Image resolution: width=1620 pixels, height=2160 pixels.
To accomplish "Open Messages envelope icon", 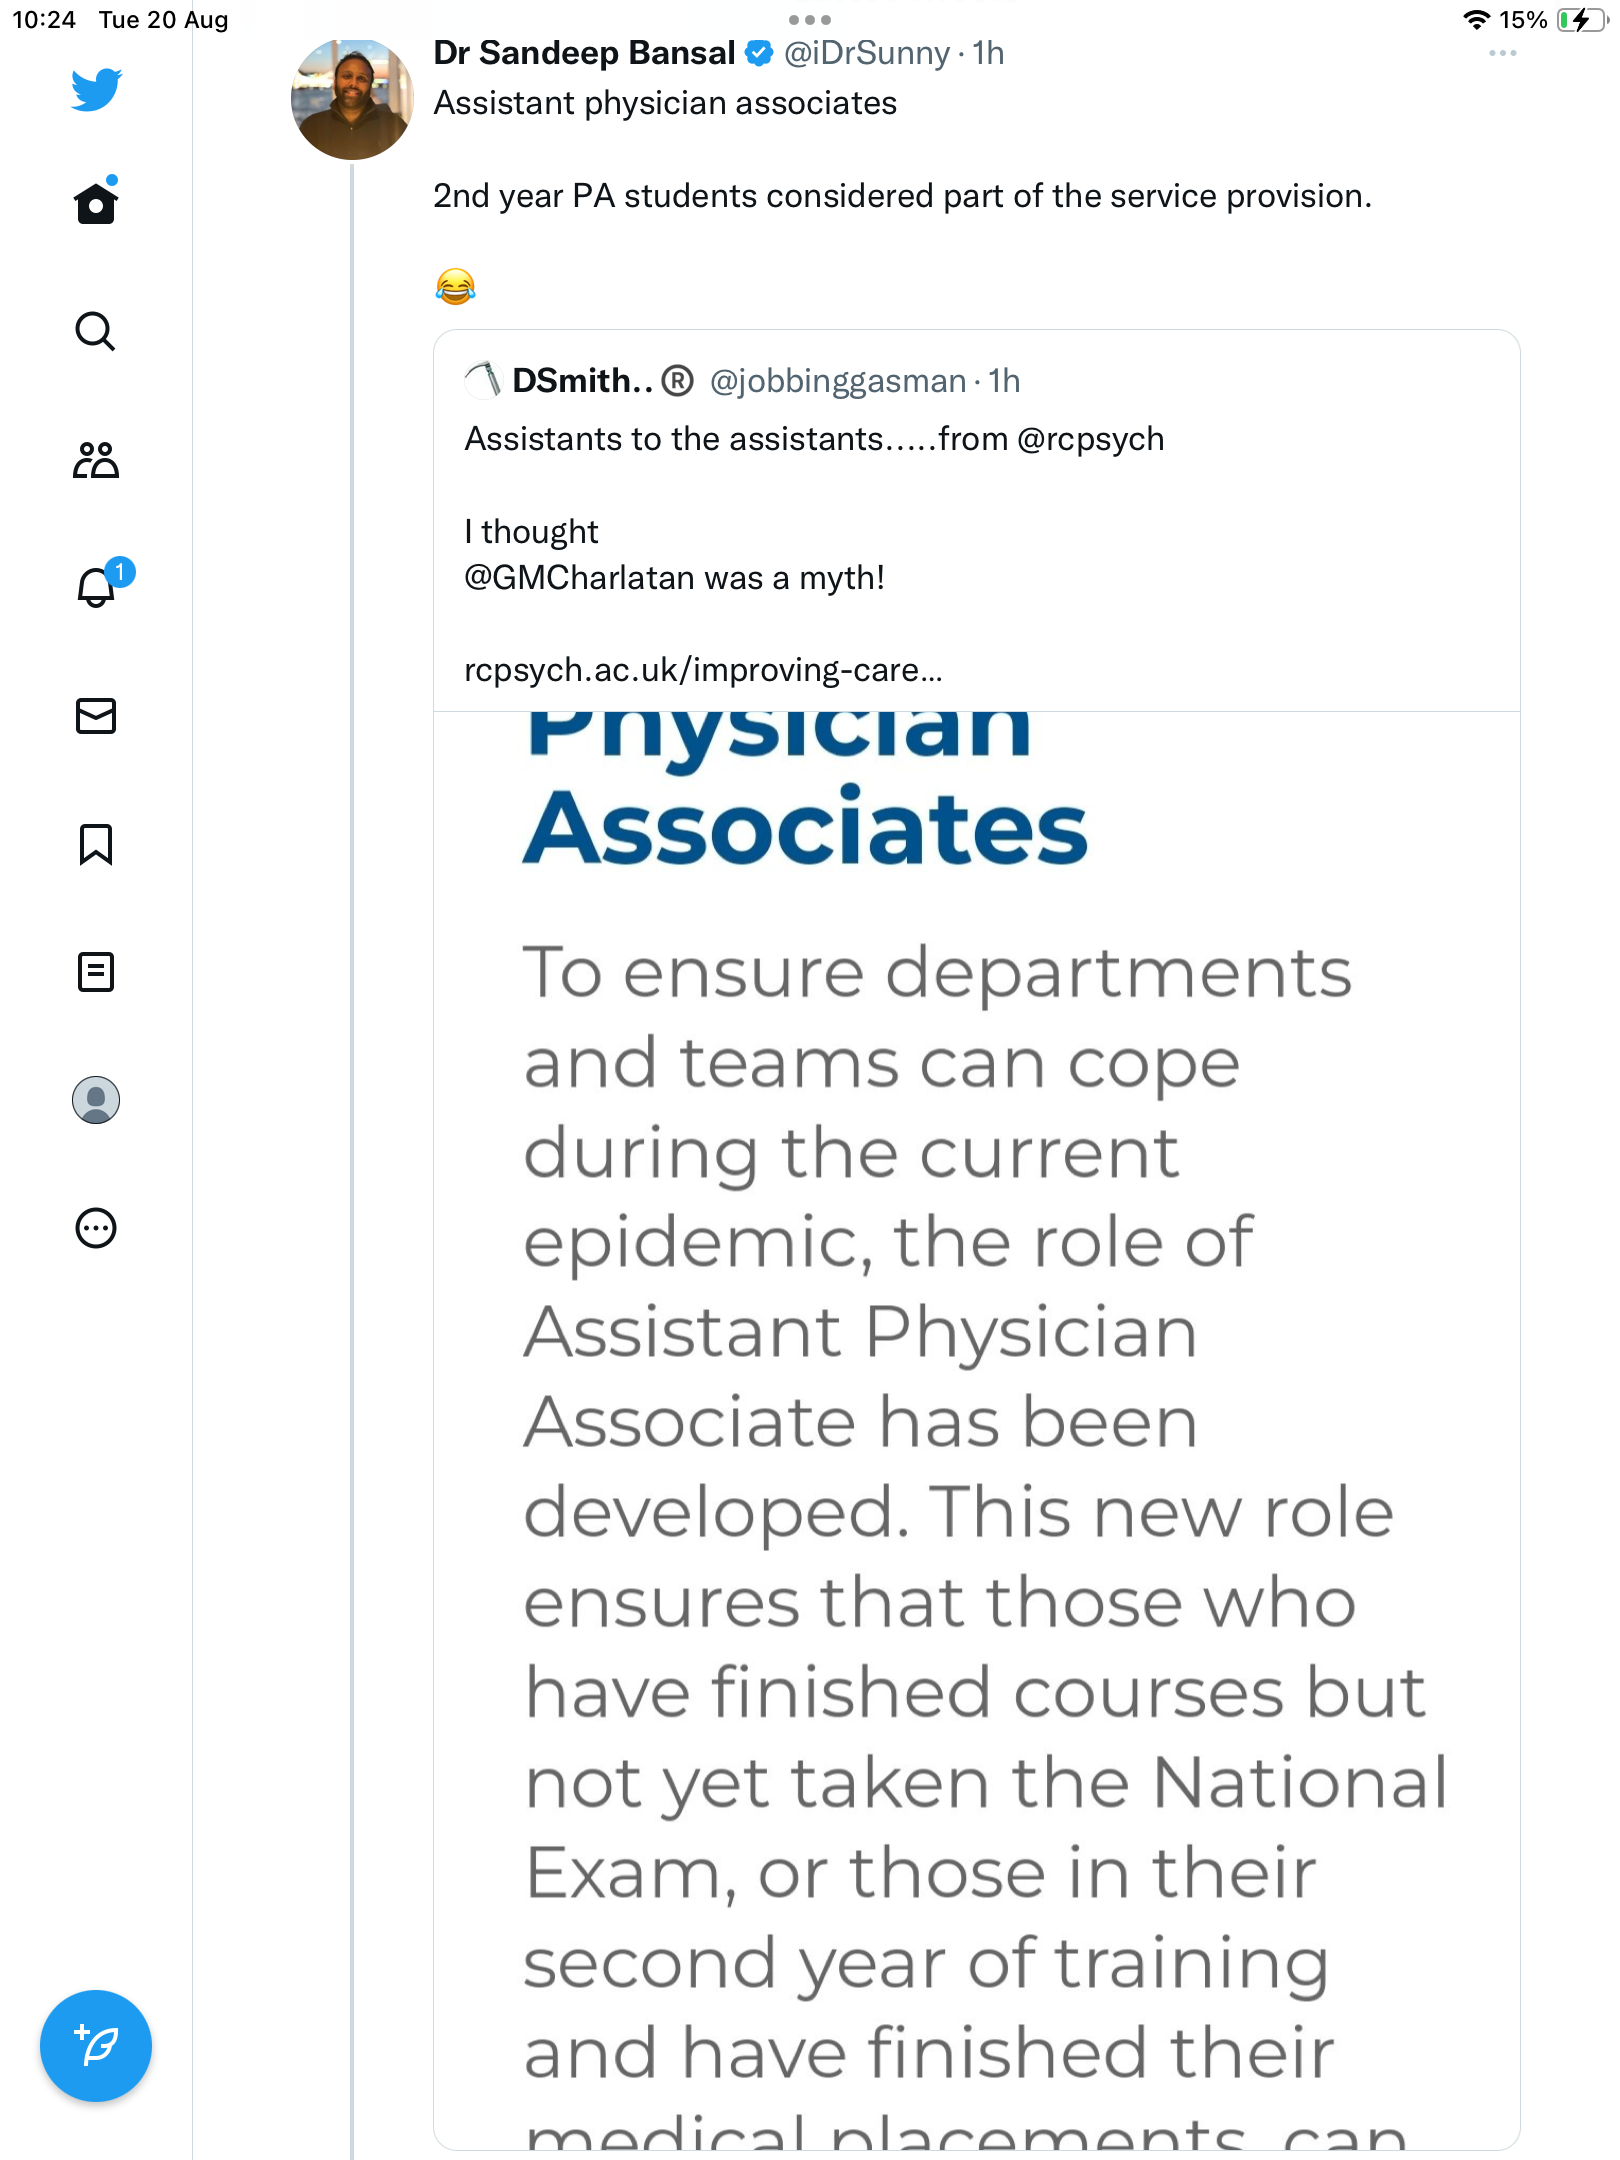I will 96,716.
